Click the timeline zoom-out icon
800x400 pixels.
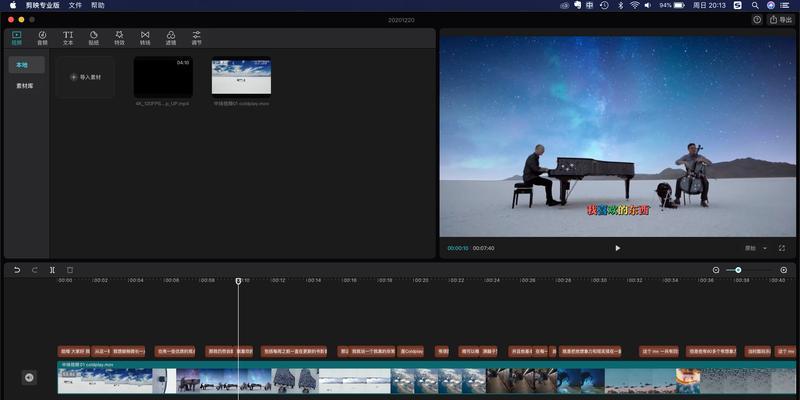tap(716, 270)
